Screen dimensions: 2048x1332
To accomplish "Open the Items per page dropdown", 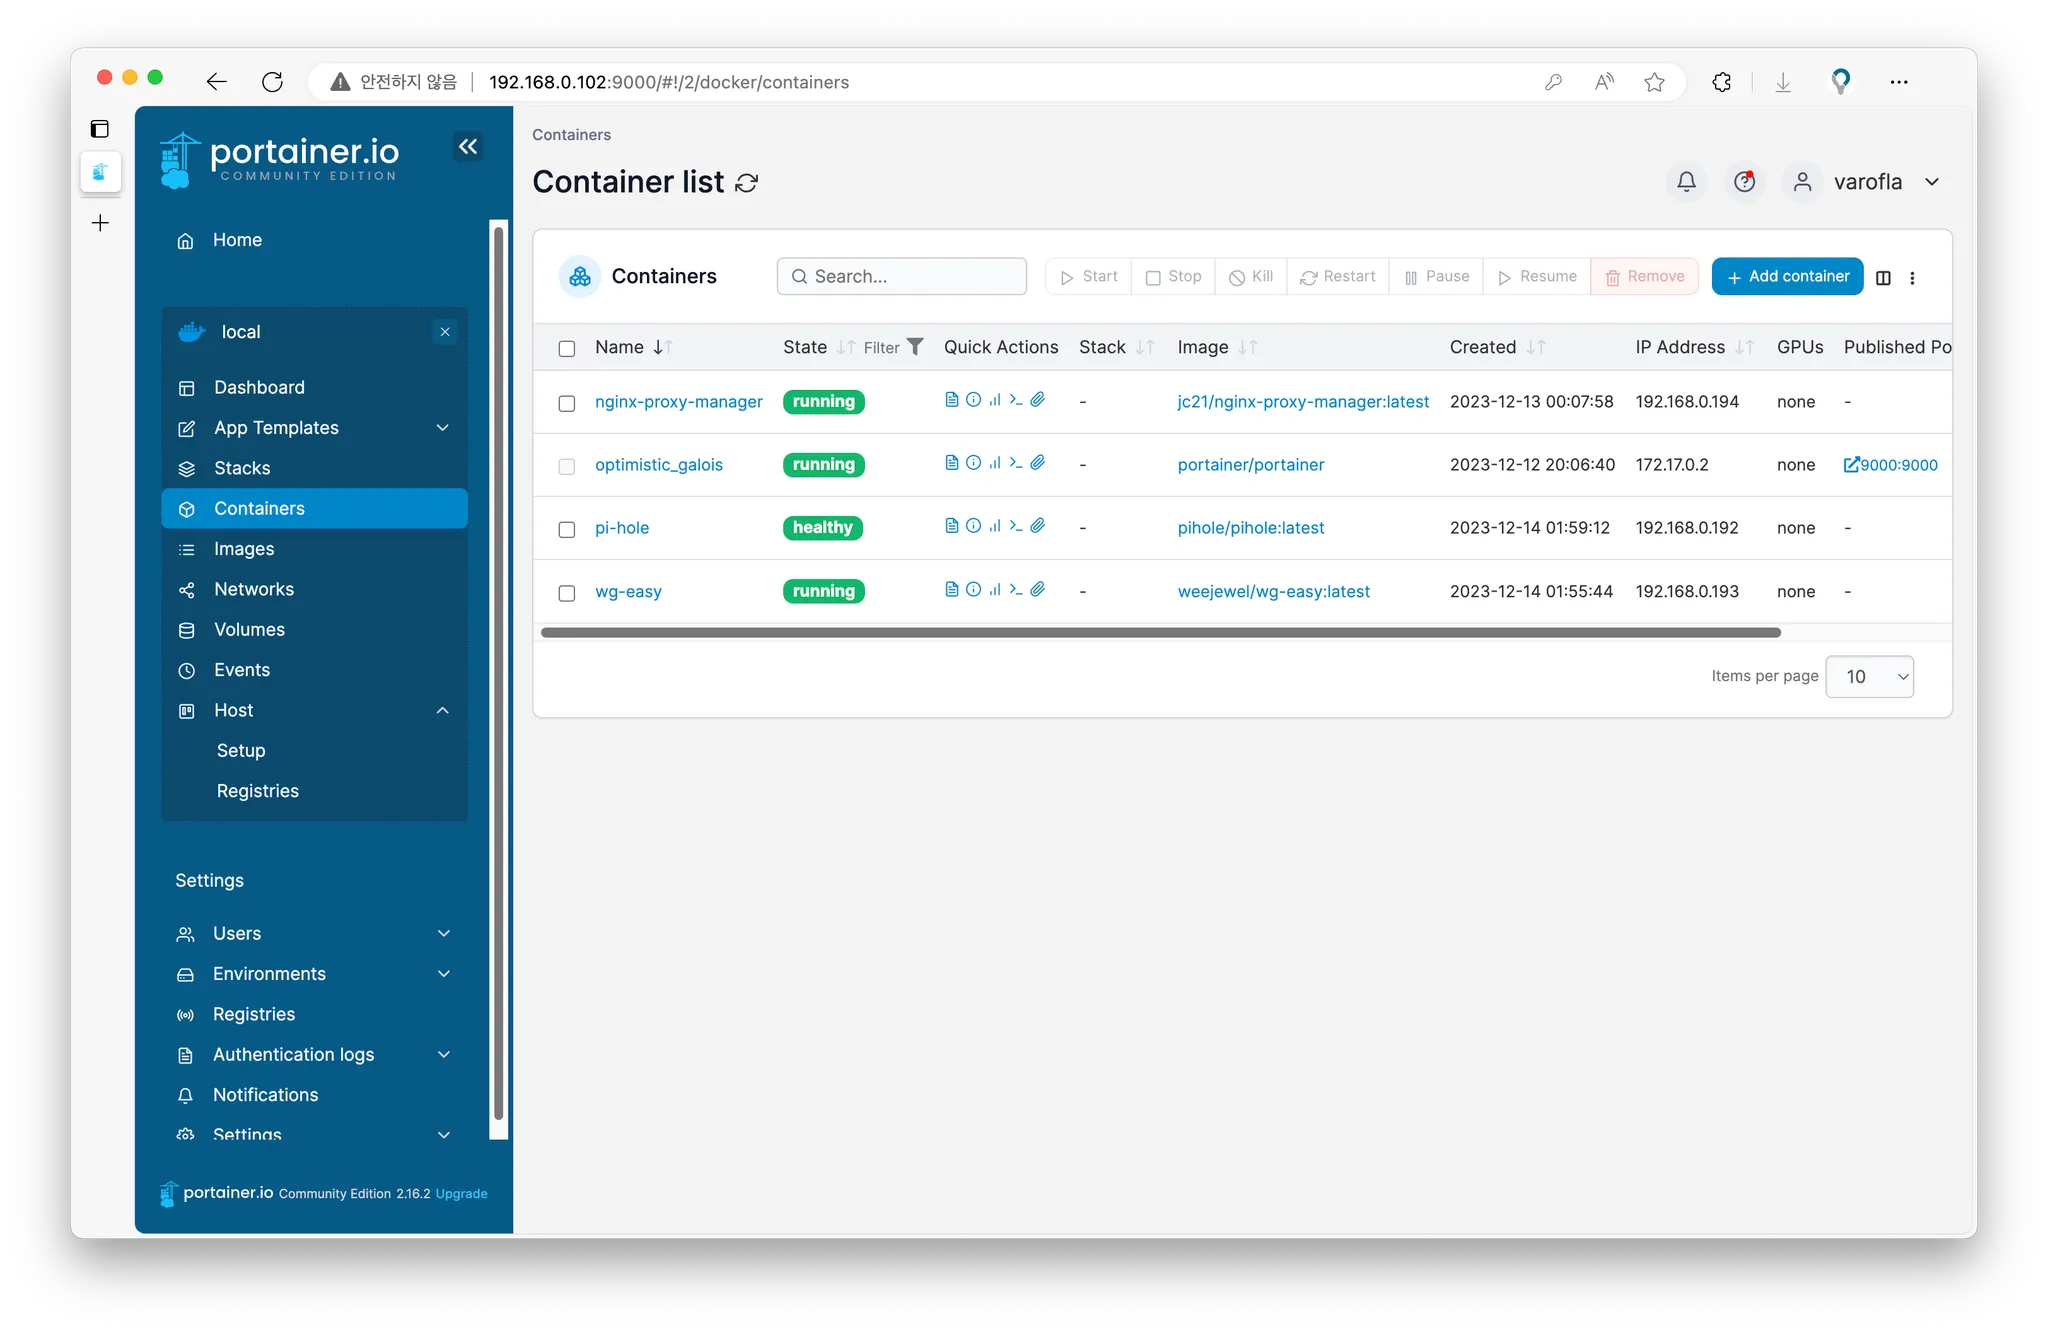I will tap(1869, 677).
